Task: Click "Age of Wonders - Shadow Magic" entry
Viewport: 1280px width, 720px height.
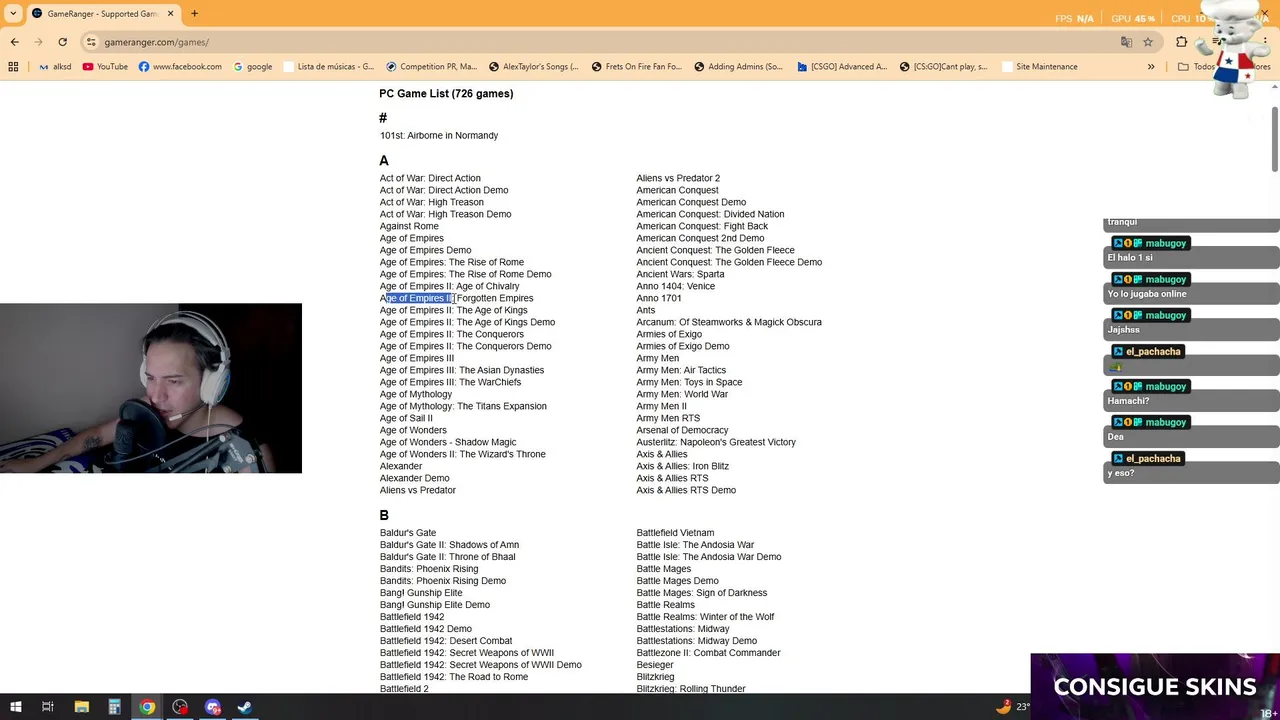Action: pos(448,442)
